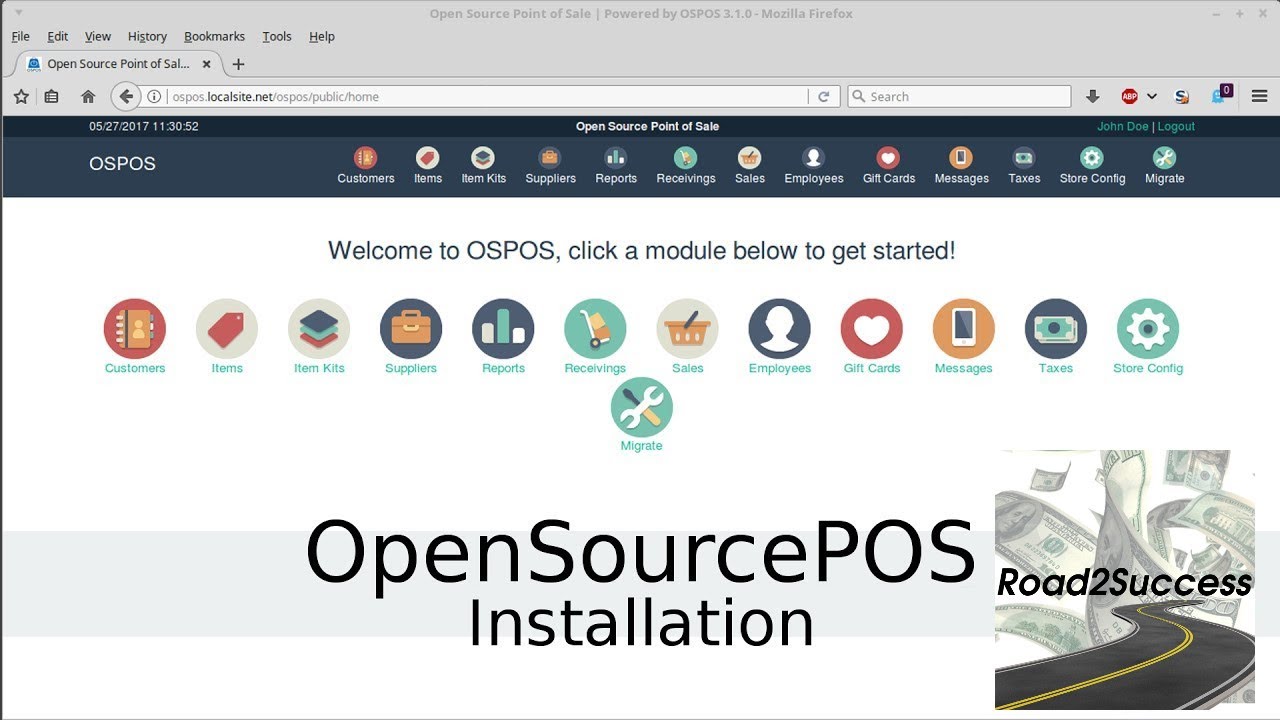Open Edit menu
The height and width of the screenshot is (720, 1280).
click(58, 36)
